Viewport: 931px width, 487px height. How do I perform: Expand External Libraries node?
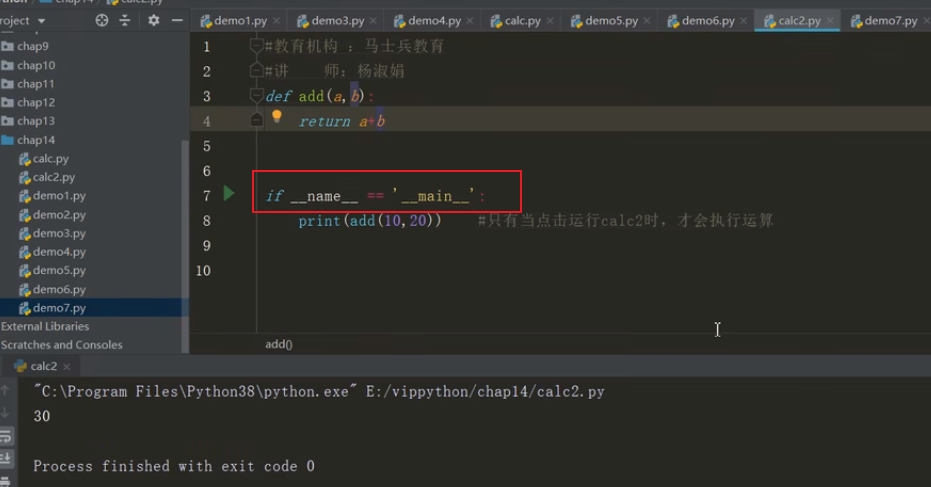[45, 326]
